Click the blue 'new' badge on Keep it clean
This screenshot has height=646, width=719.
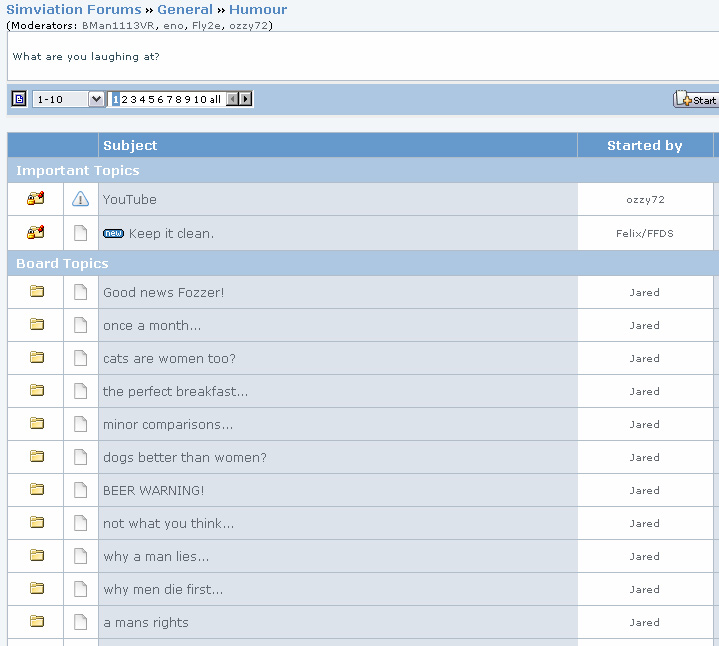click(x=113, y=234)
